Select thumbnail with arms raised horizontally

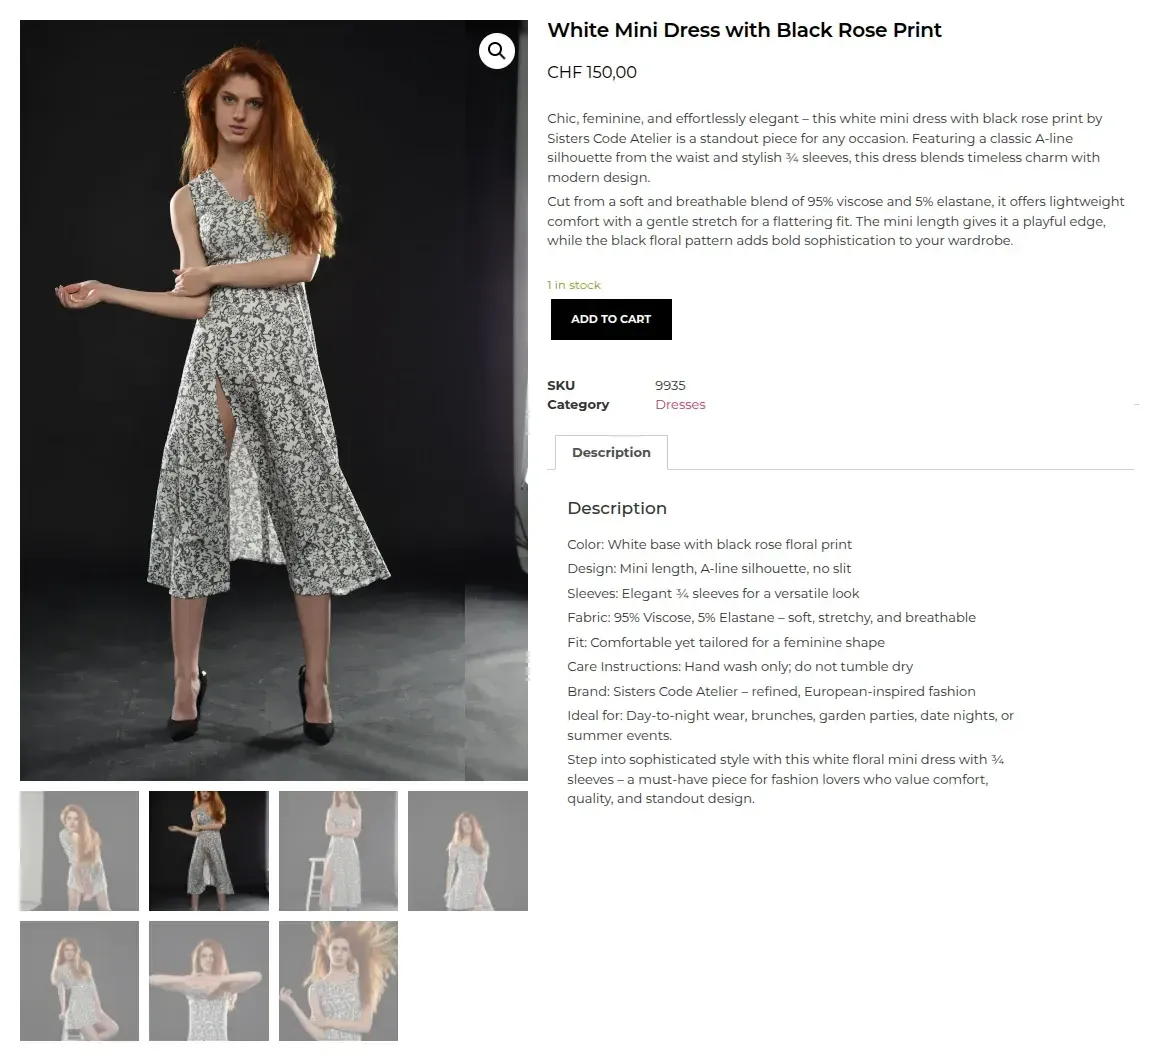pyautogui.click(x=209, y=981)
